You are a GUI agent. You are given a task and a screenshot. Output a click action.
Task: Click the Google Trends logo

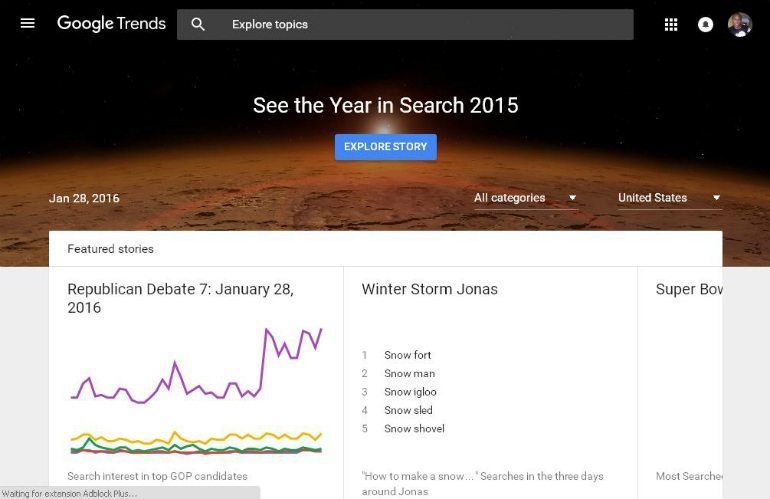click(x=111, y=24)
